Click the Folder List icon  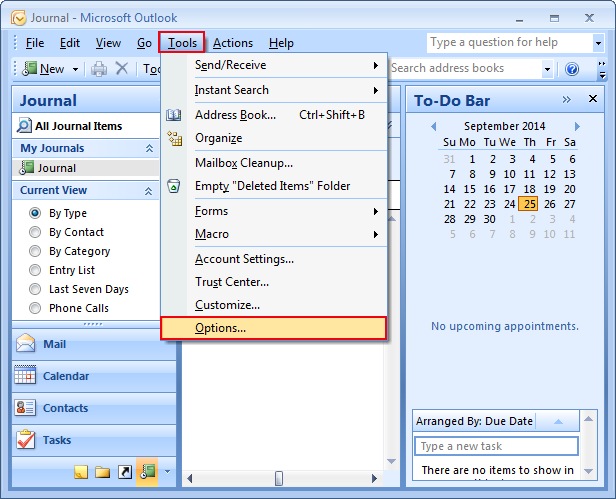(103, 472)
